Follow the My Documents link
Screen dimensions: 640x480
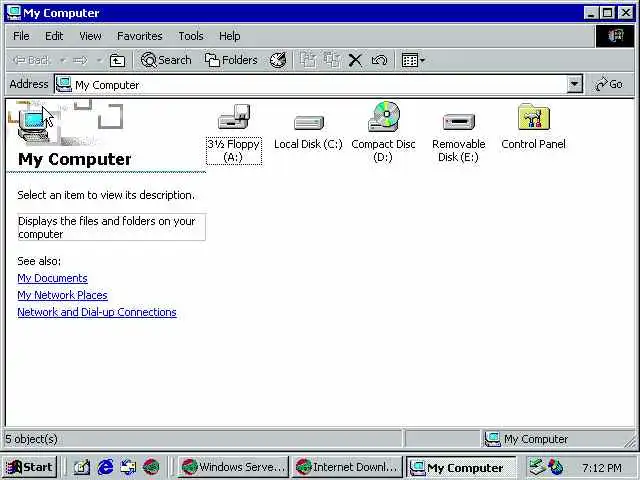pyautogui.click(x=52, y=278)
